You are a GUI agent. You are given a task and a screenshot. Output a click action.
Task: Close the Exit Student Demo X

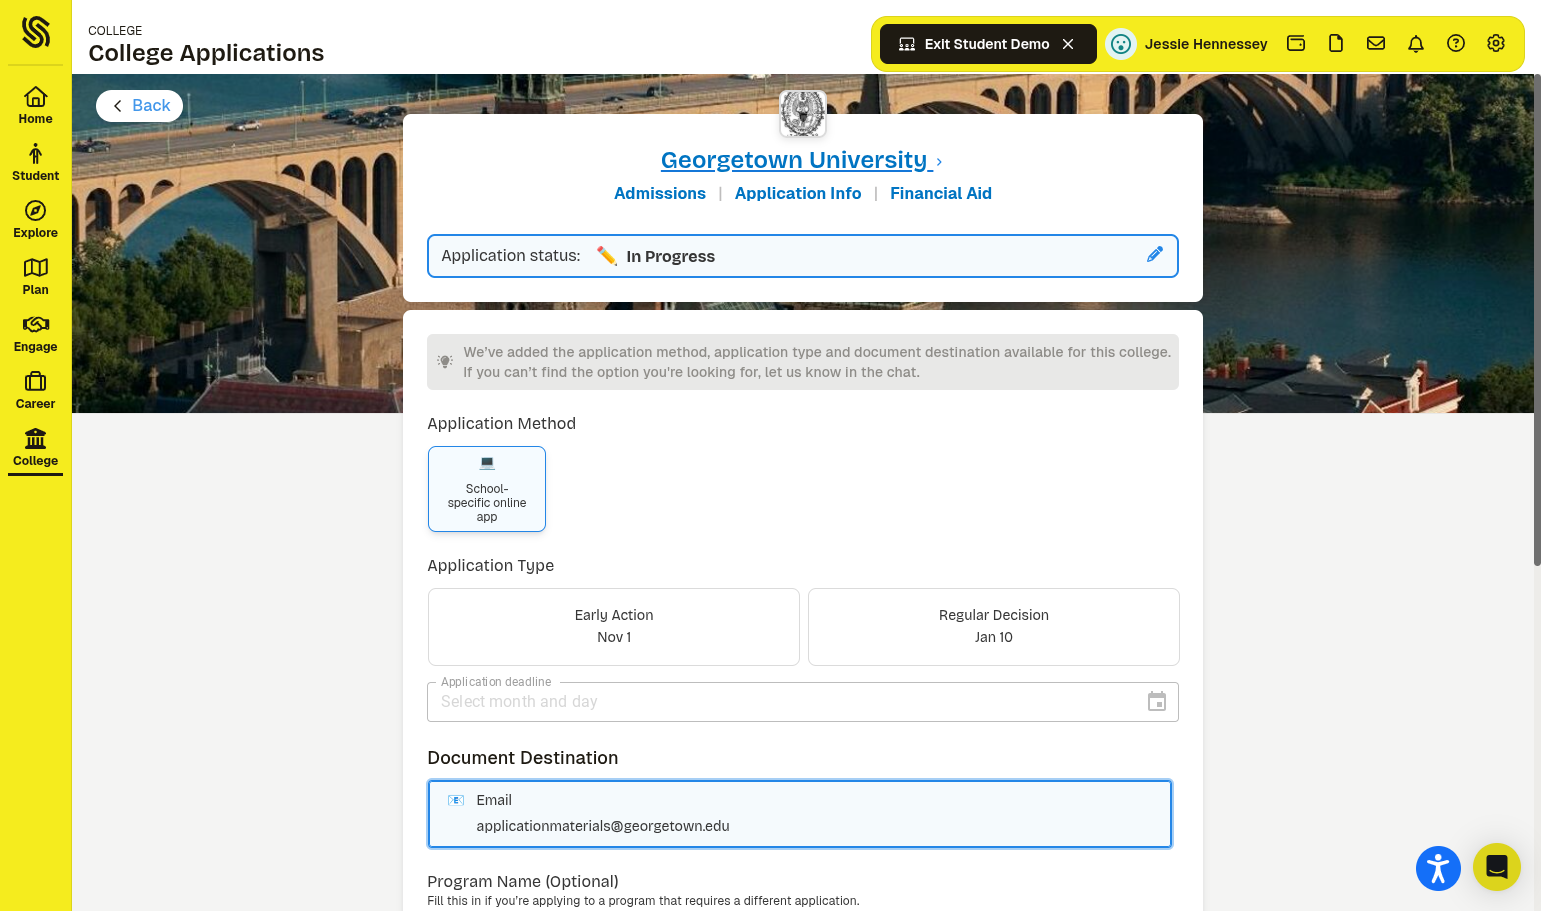click(x=1068, y=44)
